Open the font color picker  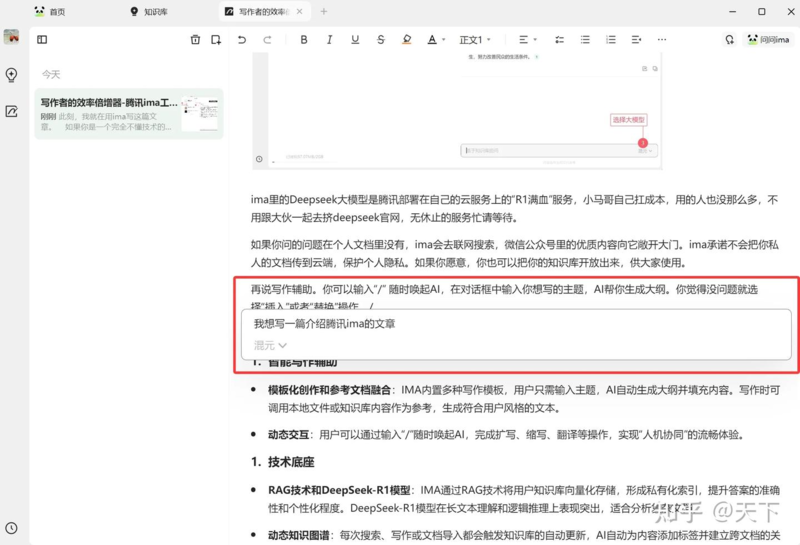point(436,40)
